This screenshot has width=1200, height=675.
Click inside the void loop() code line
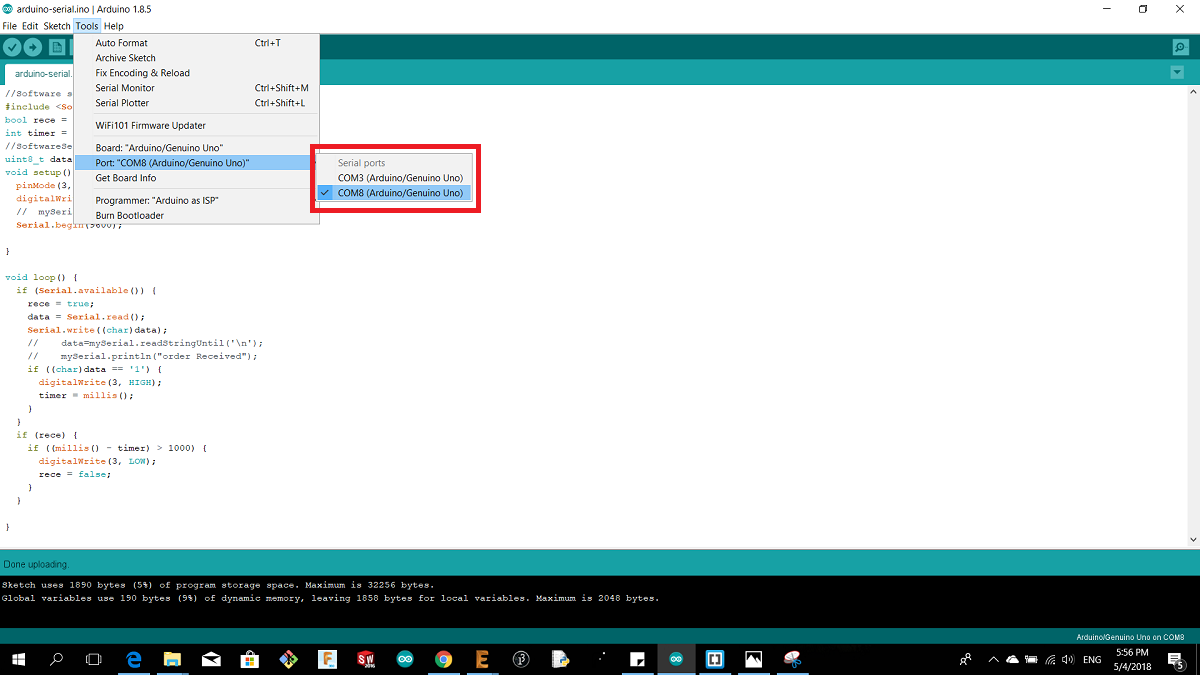point(41,277)
